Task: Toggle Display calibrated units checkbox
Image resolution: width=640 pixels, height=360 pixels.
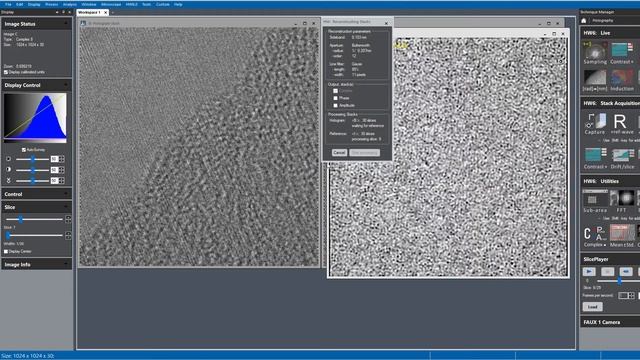Action: coord(6,72)
